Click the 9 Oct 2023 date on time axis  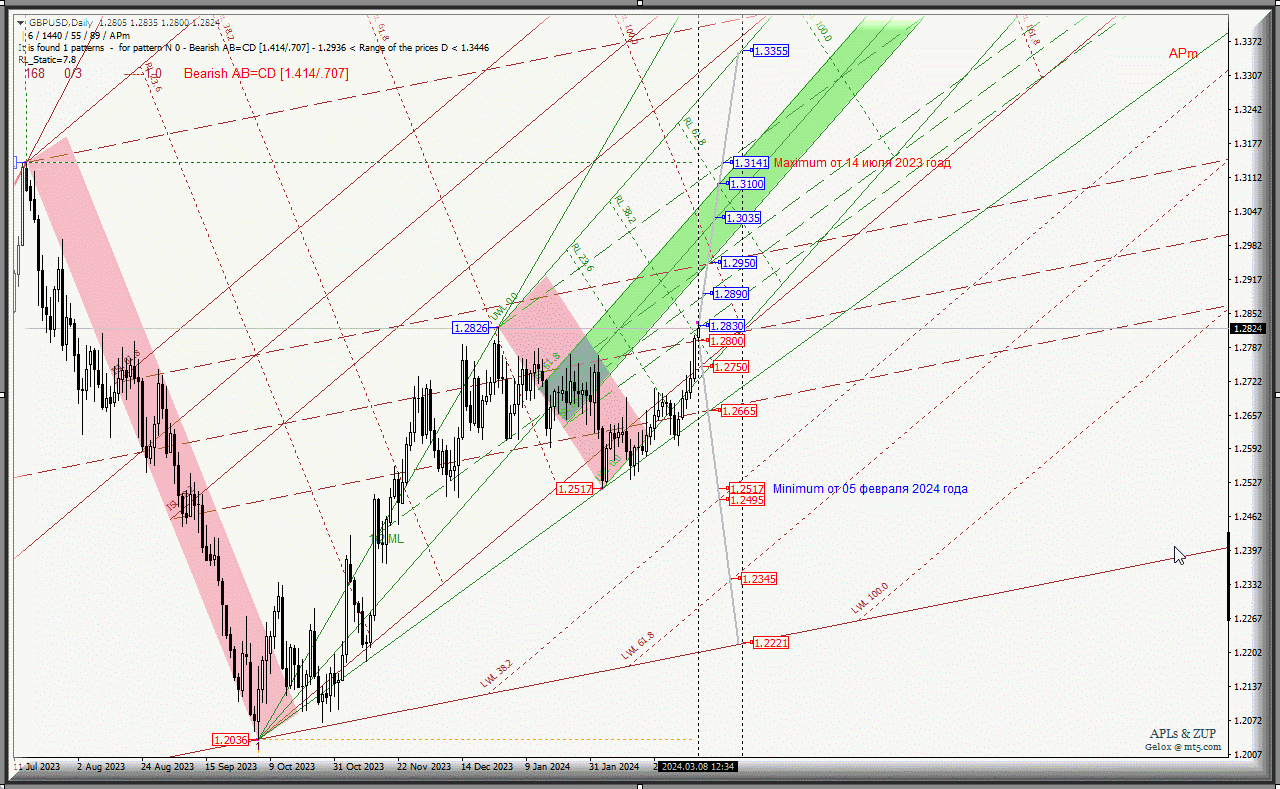pyautogui.click(x=290, y=767)
